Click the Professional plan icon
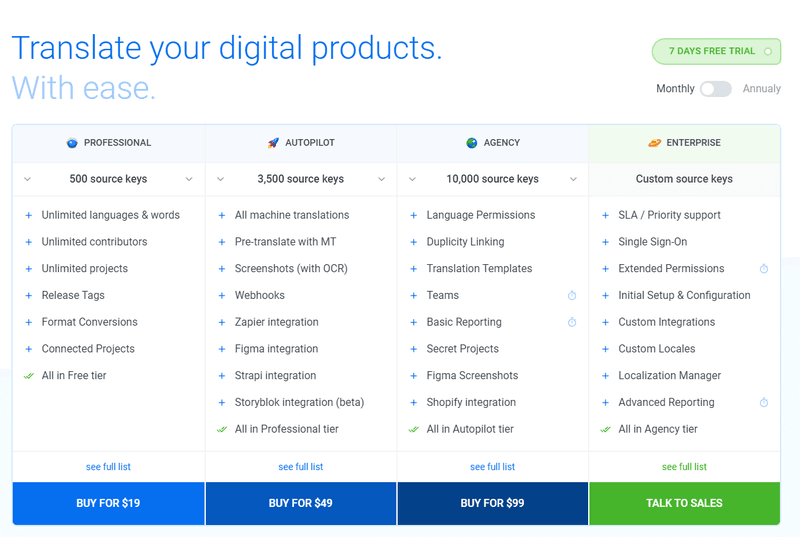 (72, 143)
